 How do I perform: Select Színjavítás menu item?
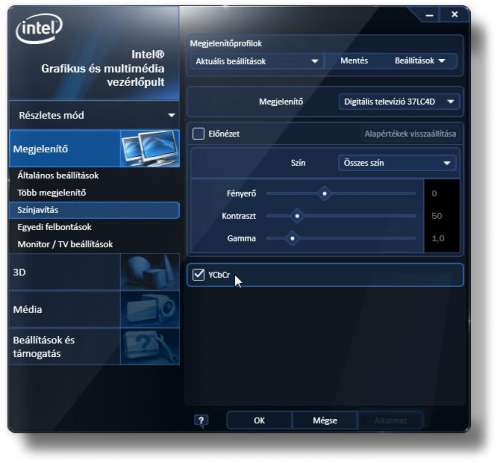95,210
